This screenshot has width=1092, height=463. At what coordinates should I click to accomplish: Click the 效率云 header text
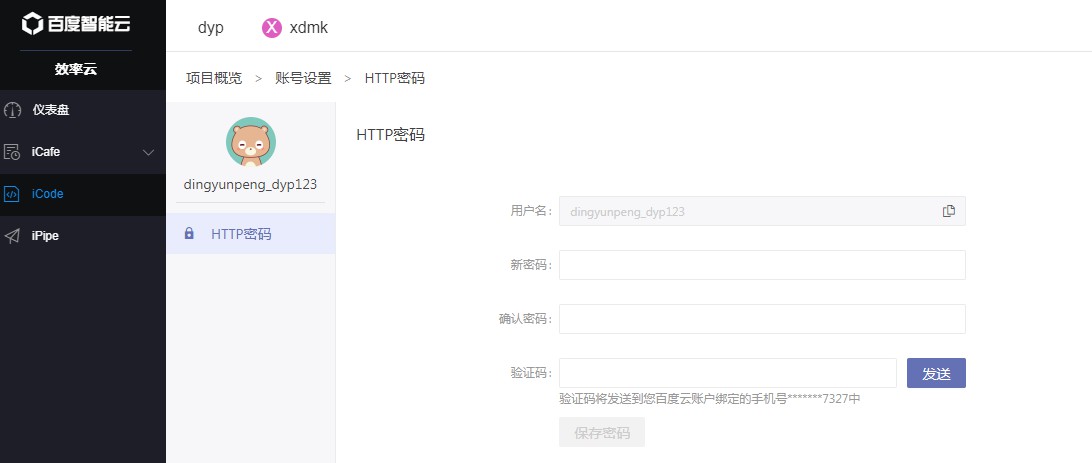[76, 70]
